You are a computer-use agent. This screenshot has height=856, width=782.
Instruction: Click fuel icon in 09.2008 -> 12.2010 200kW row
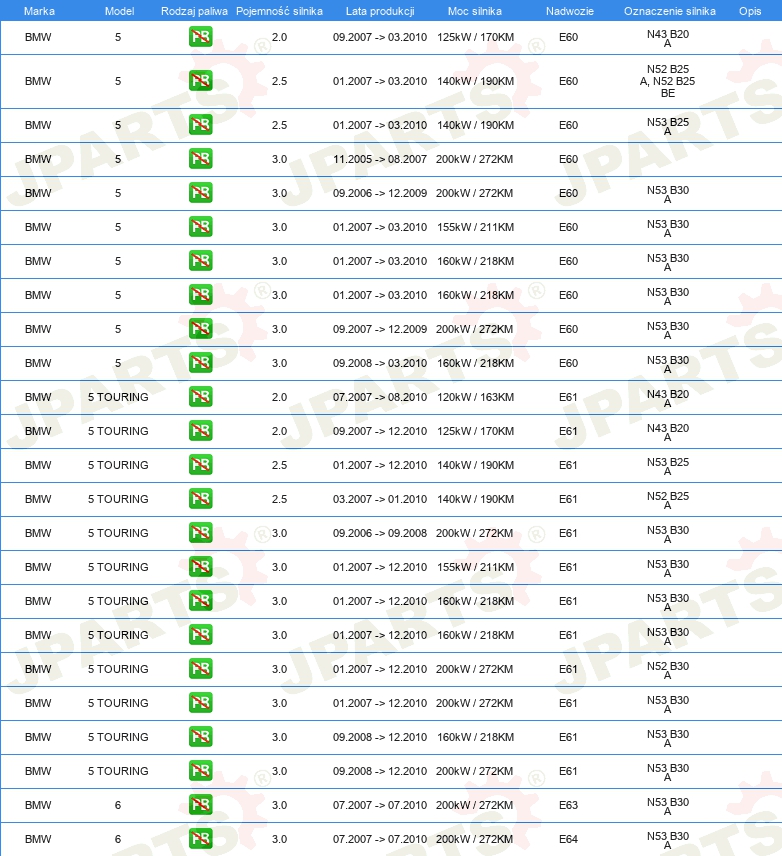[x=200, y=770]
